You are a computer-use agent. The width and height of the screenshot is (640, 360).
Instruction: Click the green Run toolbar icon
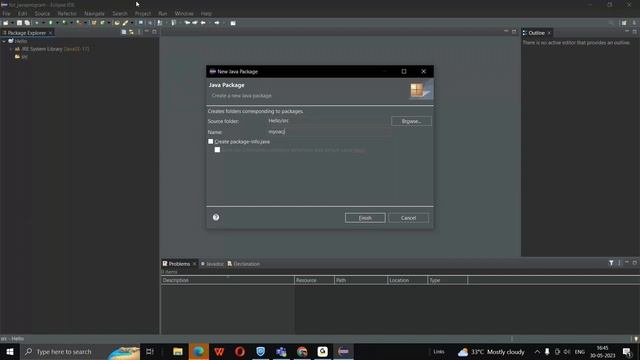click(x=50, y=23)
